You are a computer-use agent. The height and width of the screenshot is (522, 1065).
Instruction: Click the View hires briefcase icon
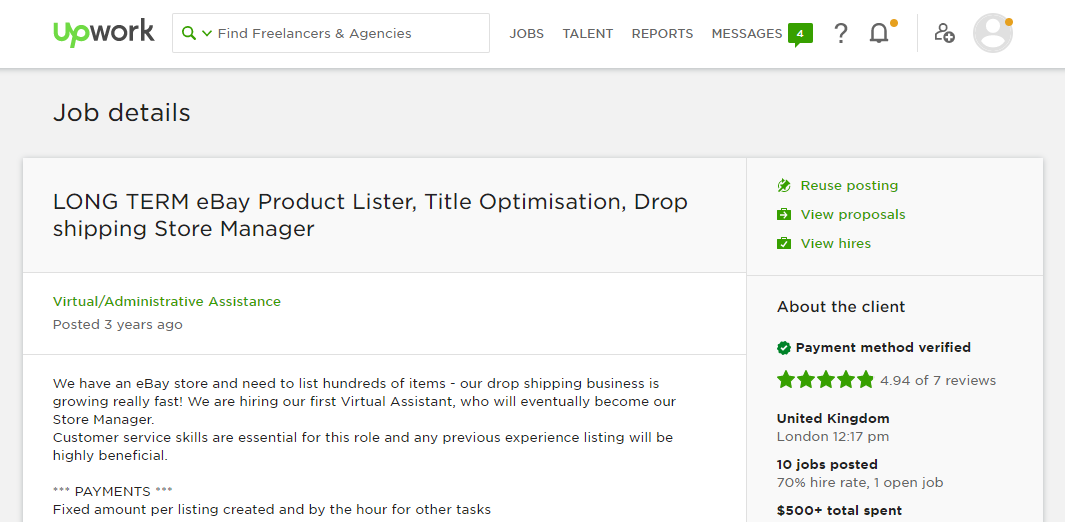(x=784, y=243)
